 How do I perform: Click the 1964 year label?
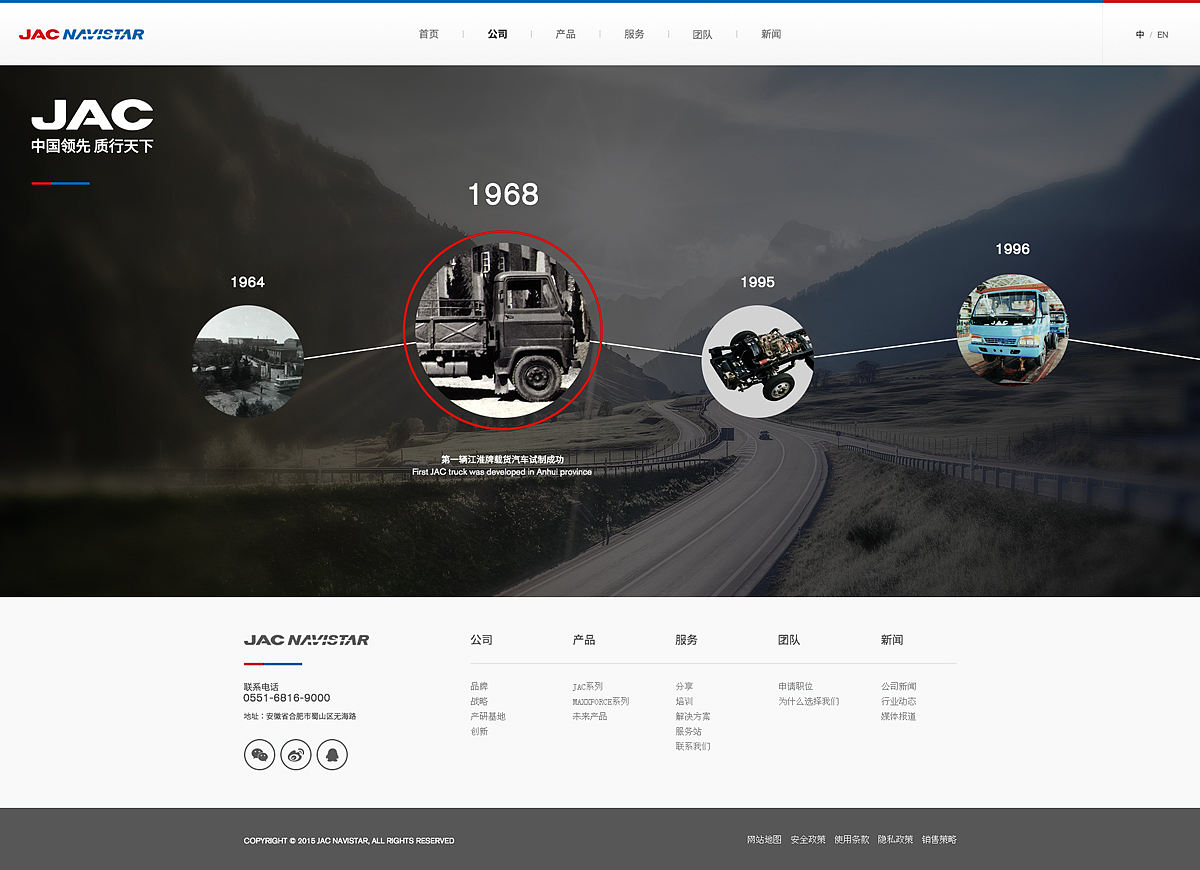click(248, 282)
